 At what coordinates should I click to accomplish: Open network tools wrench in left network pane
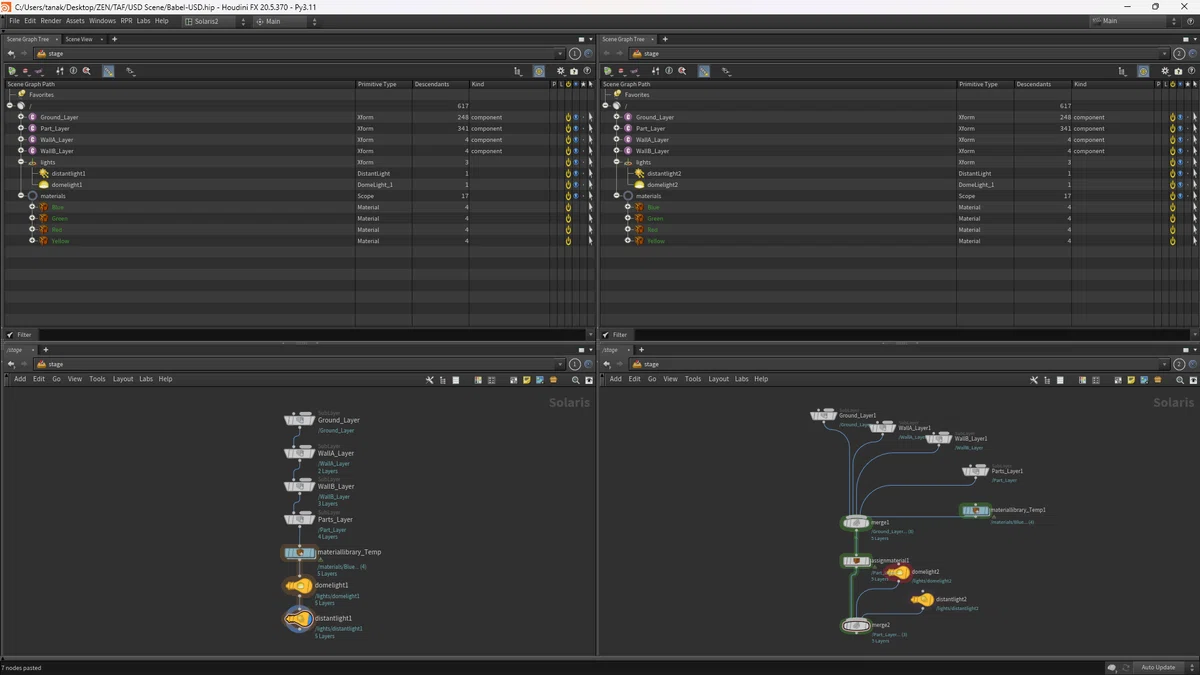(x=430, y=380)
